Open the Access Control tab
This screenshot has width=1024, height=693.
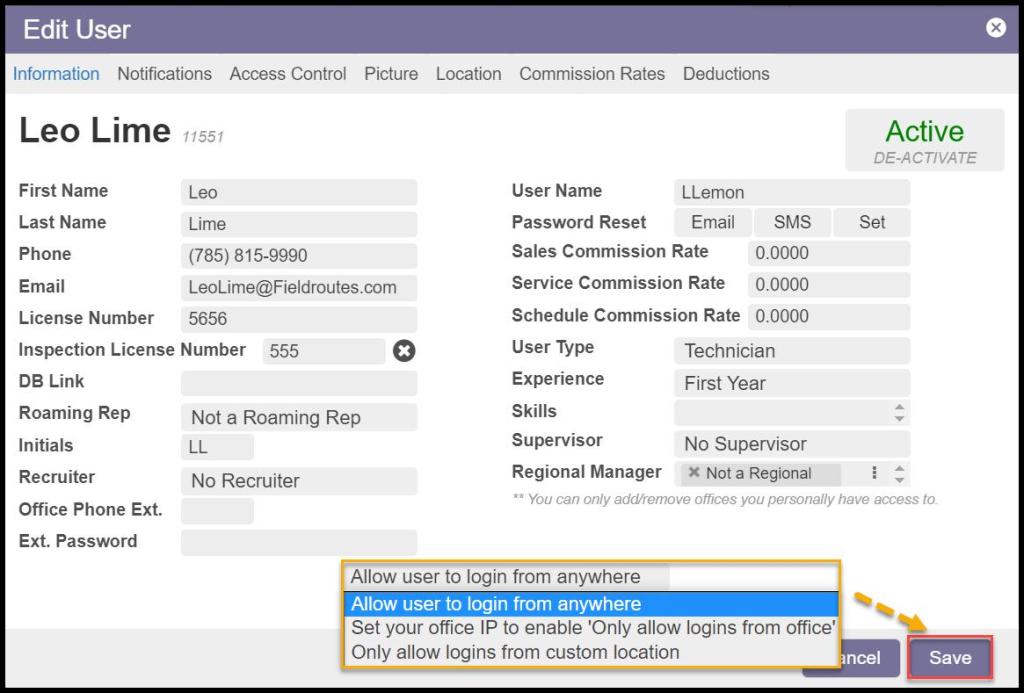(288, 74)
